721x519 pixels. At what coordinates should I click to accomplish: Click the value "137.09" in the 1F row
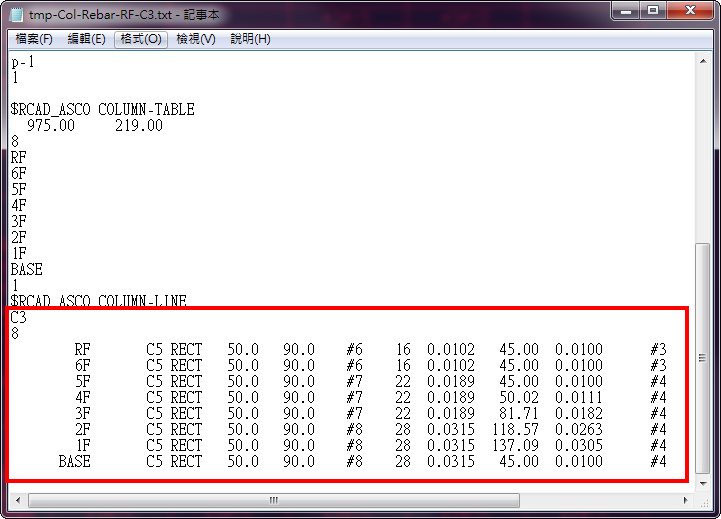point(515,445)
